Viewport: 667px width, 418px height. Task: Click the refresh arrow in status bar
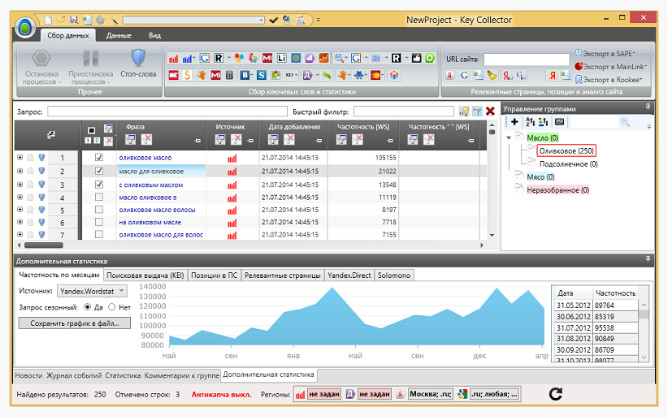coord(556,396)
